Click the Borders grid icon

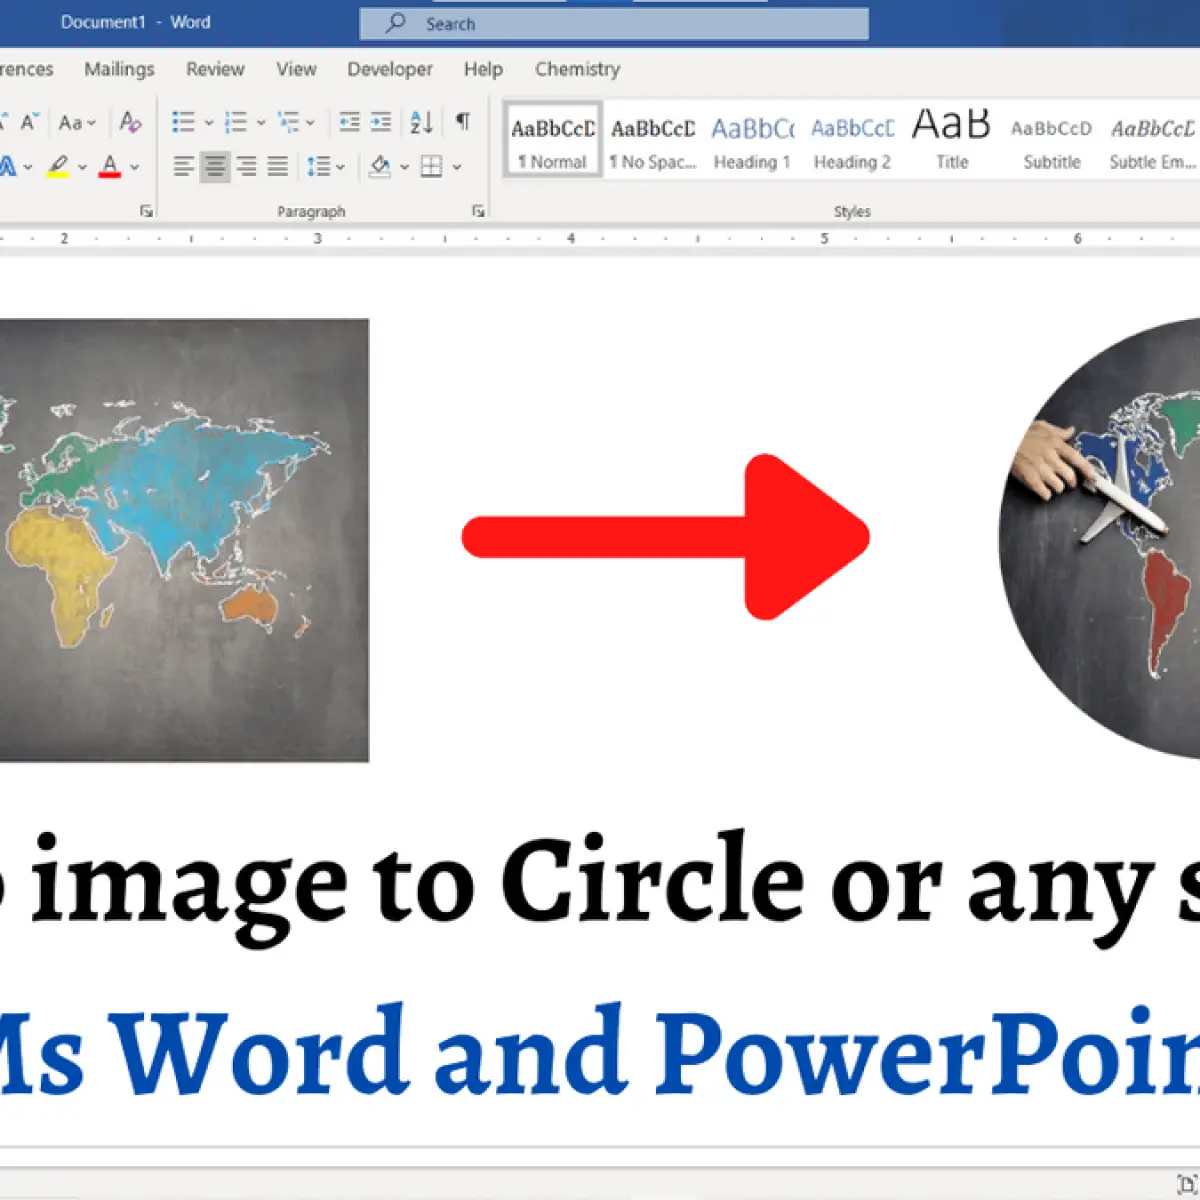coord(431,166)
